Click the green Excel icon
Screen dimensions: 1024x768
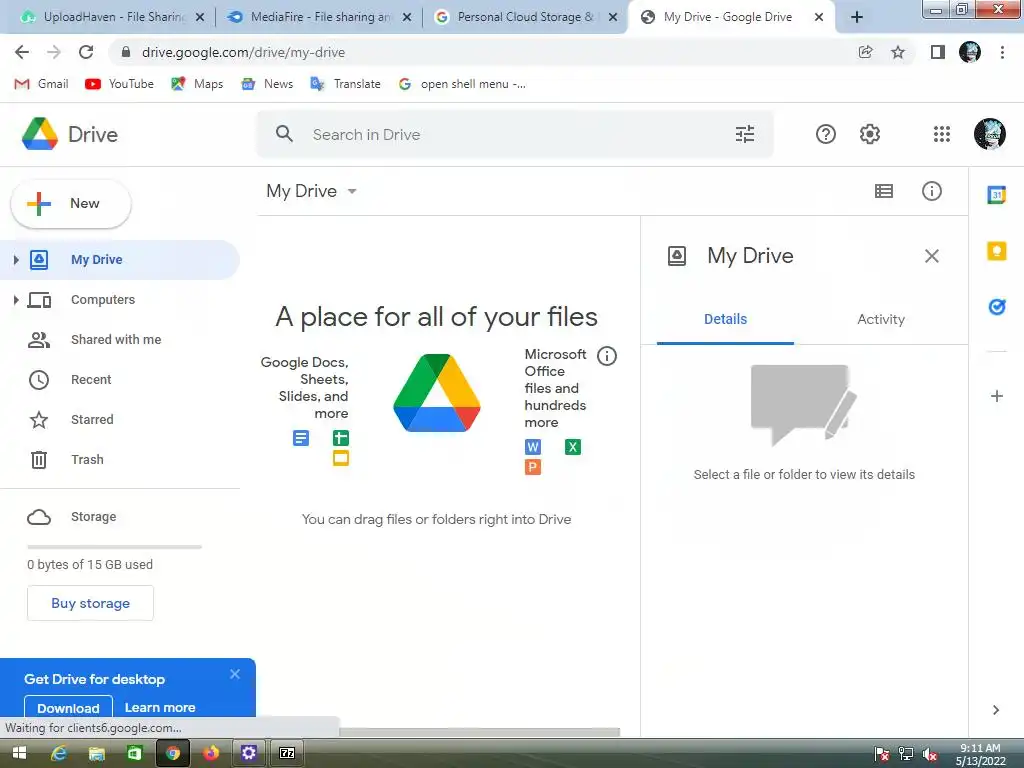[573, 447]
